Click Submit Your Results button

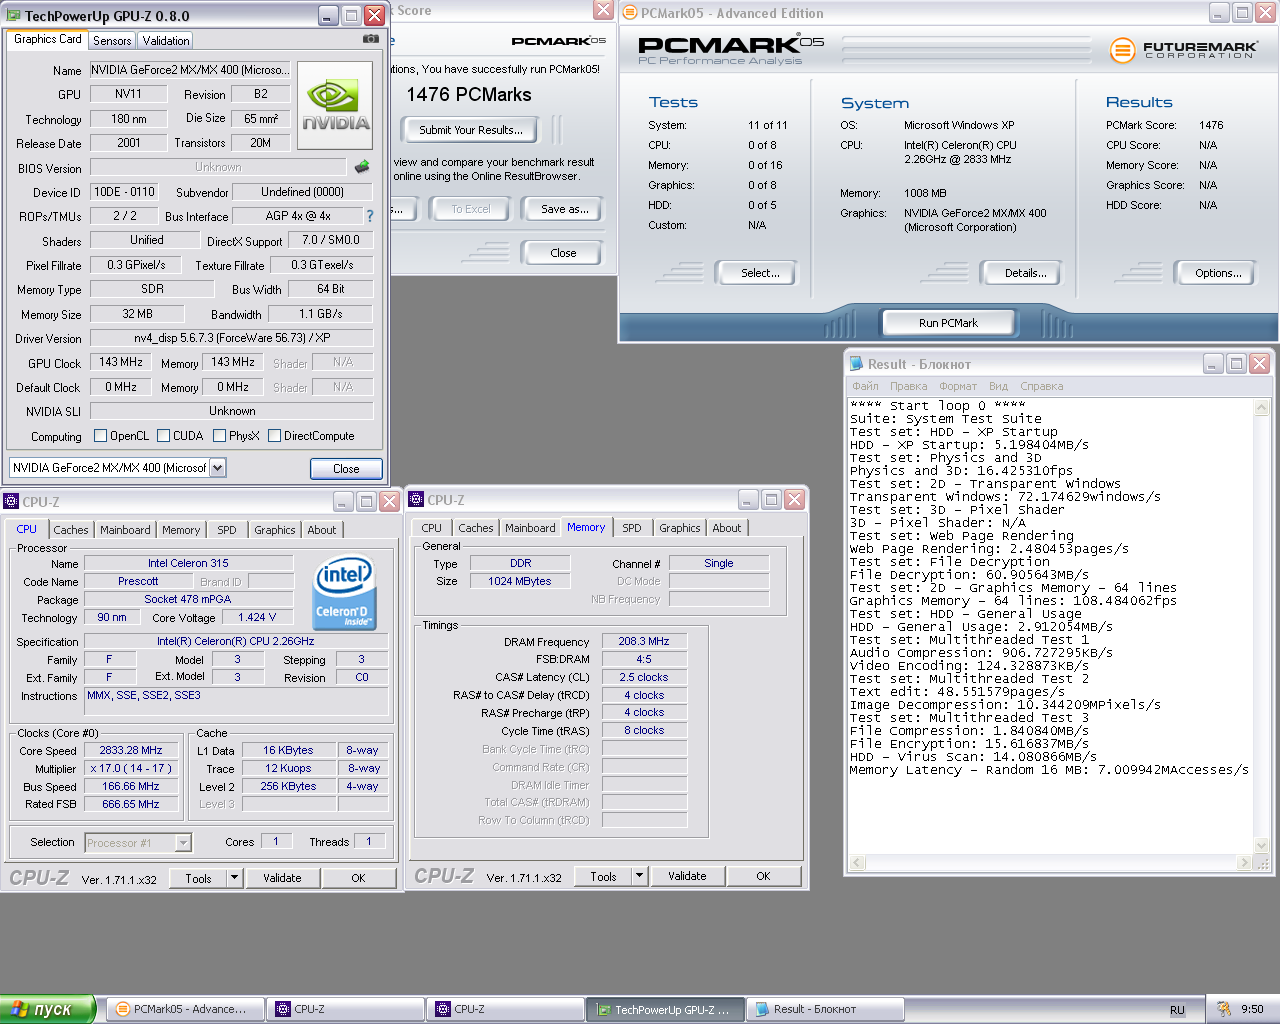[470, 130]
